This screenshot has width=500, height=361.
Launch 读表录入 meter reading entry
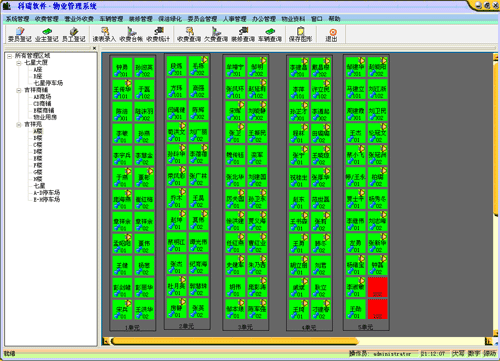point(104,35)
